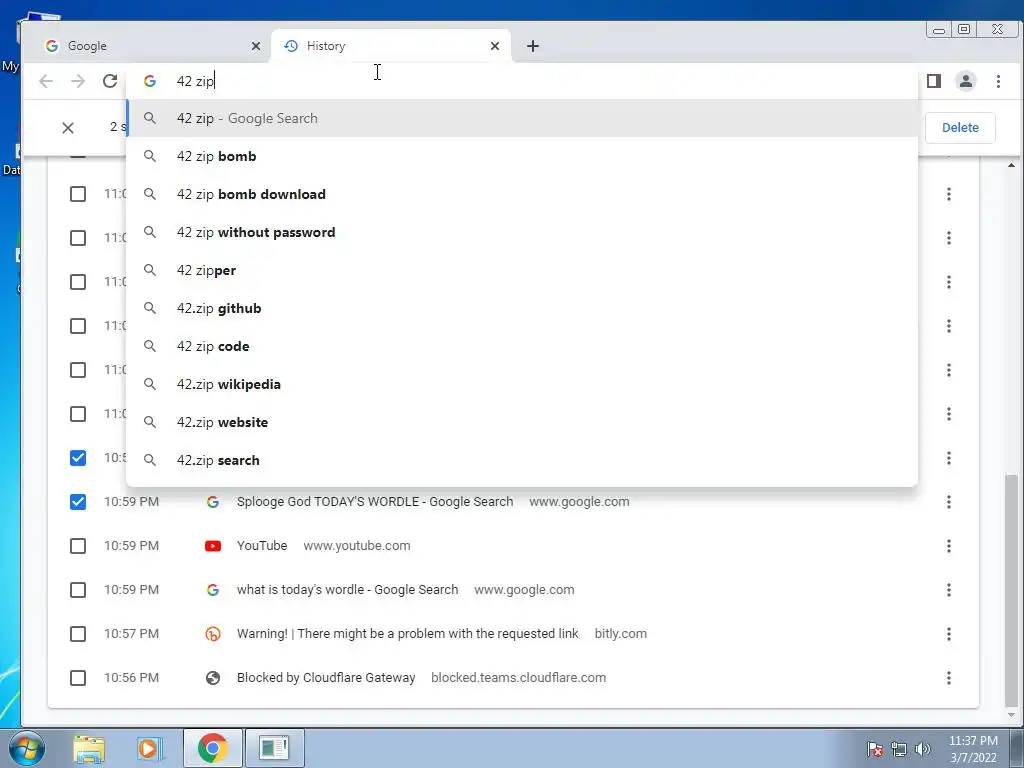Viewport: 1024px width, 768px height.
Task: Open the Windows Start menu
Action: [x=27, y=748]
